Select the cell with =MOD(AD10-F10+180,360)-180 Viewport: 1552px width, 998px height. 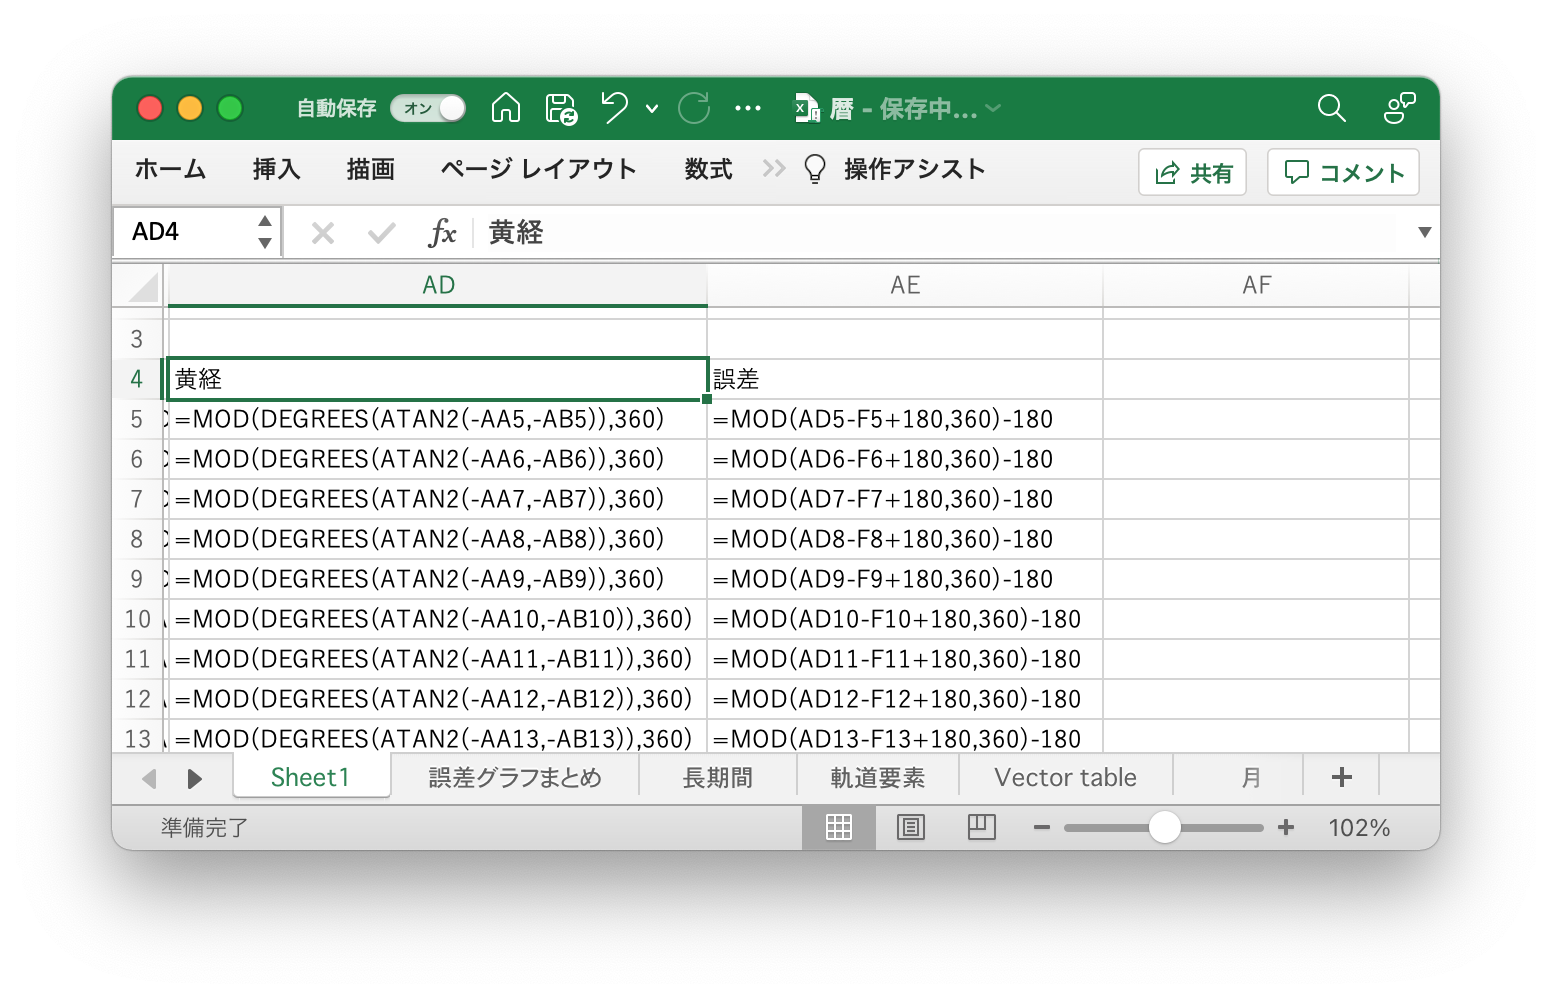tap(905, 619)
